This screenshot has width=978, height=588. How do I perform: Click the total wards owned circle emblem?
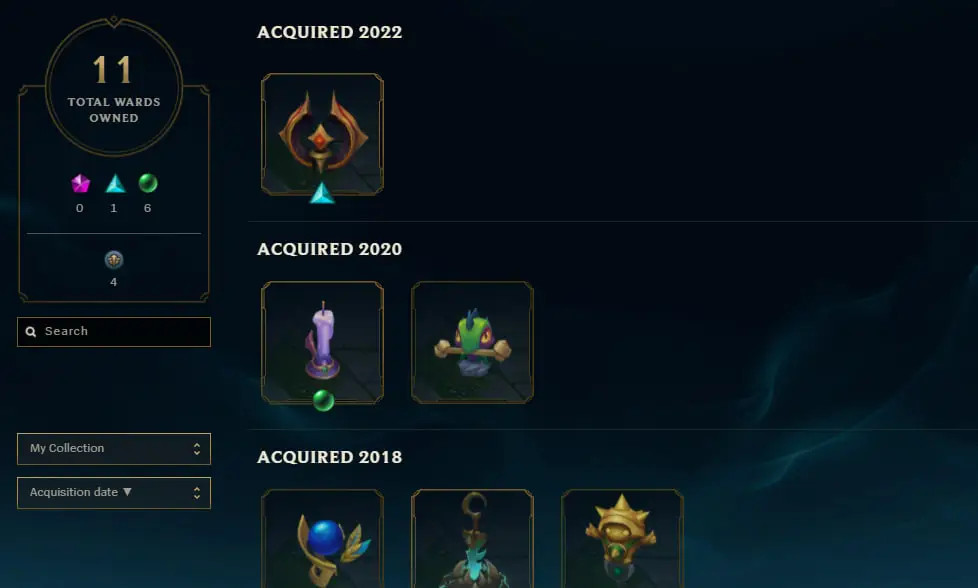point(114,87)
